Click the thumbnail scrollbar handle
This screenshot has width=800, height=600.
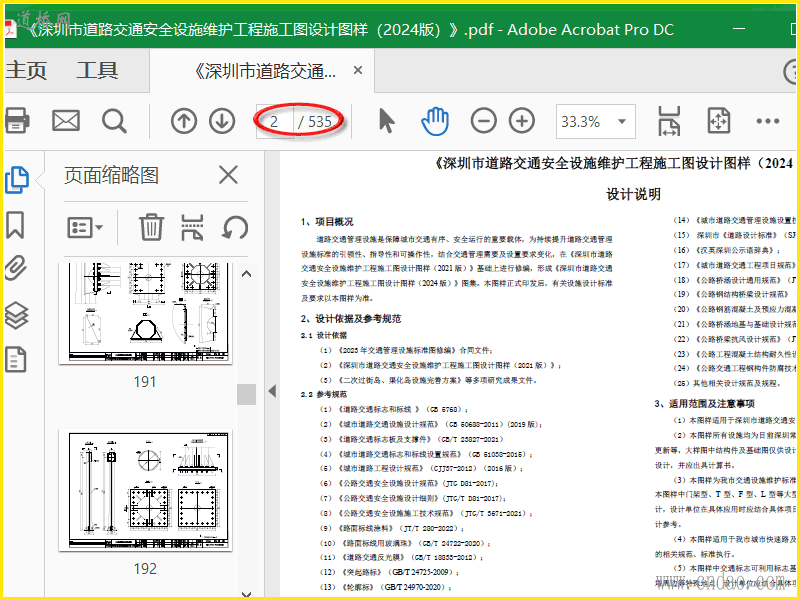(x=246, y=394)
